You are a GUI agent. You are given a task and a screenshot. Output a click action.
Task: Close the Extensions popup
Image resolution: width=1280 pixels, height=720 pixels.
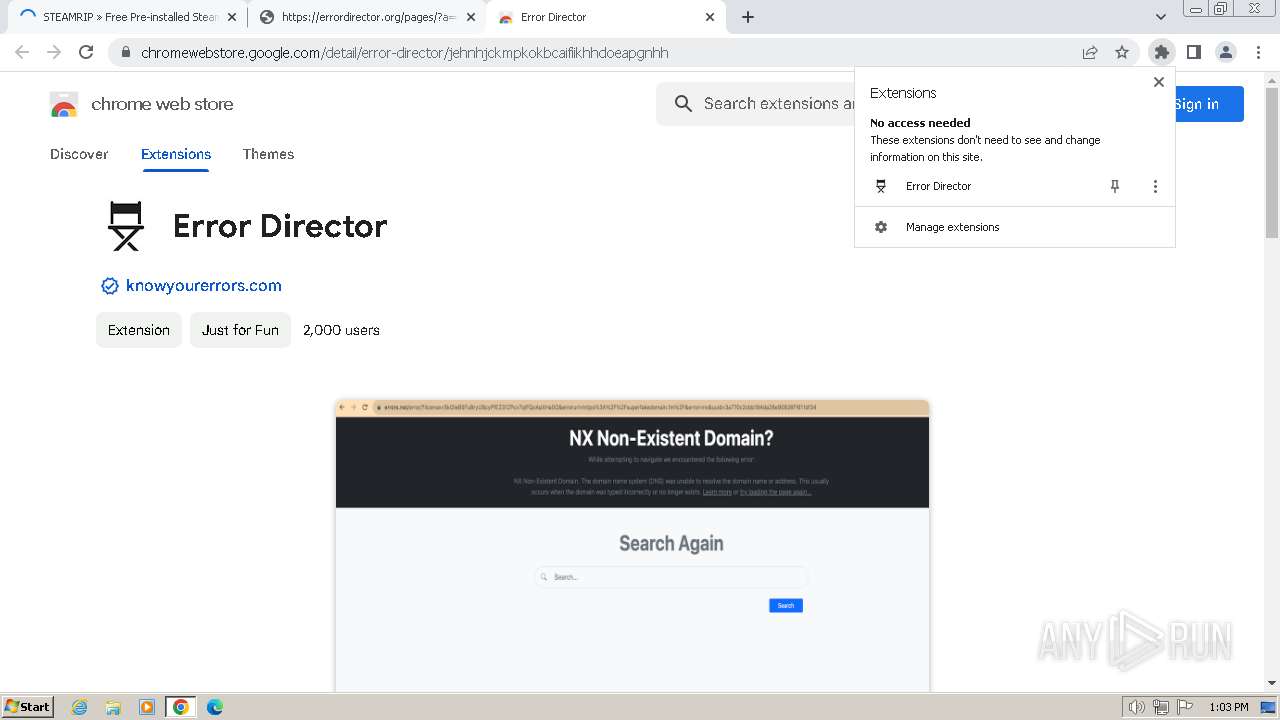1159,82
